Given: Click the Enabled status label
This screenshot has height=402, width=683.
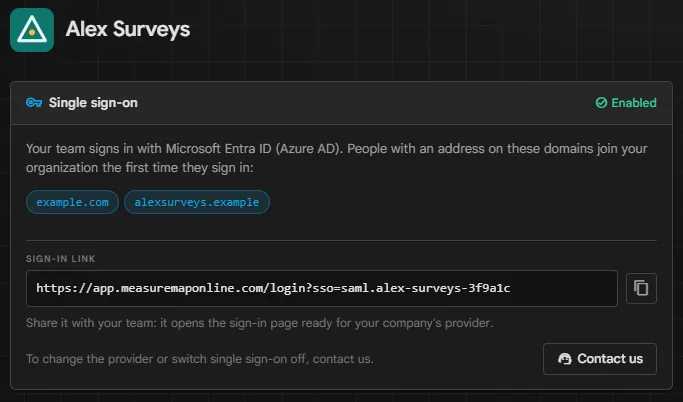Looking at the screenshot, I should [x=634, y=103].
